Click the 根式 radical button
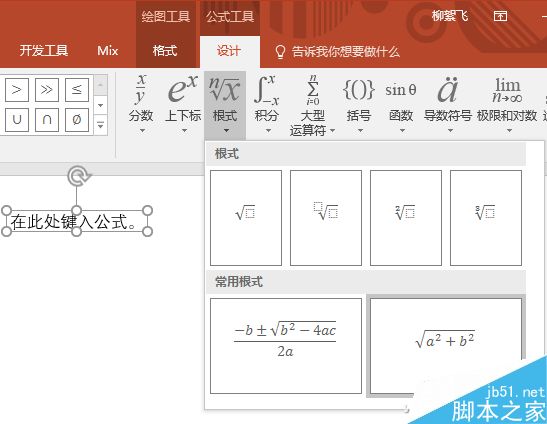 pos(225,104)
